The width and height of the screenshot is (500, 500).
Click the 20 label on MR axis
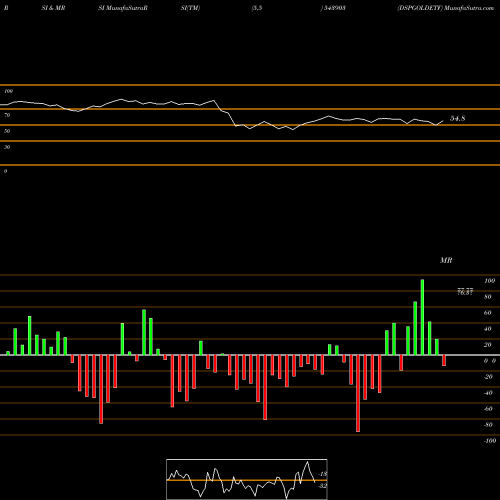487,345
